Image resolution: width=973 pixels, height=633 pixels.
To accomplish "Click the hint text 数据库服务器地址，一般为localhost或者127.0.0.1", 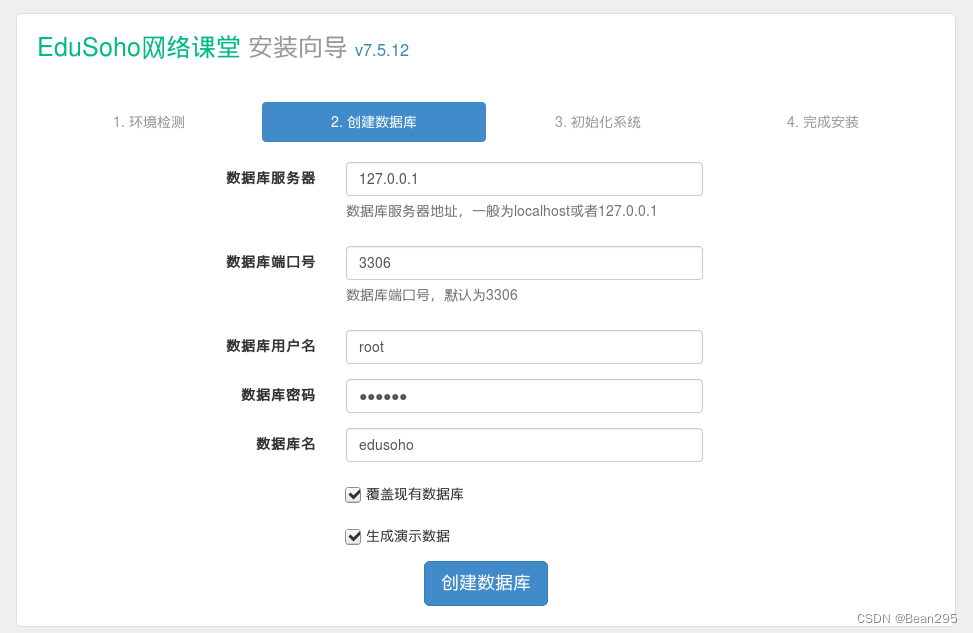I will 501,212.
